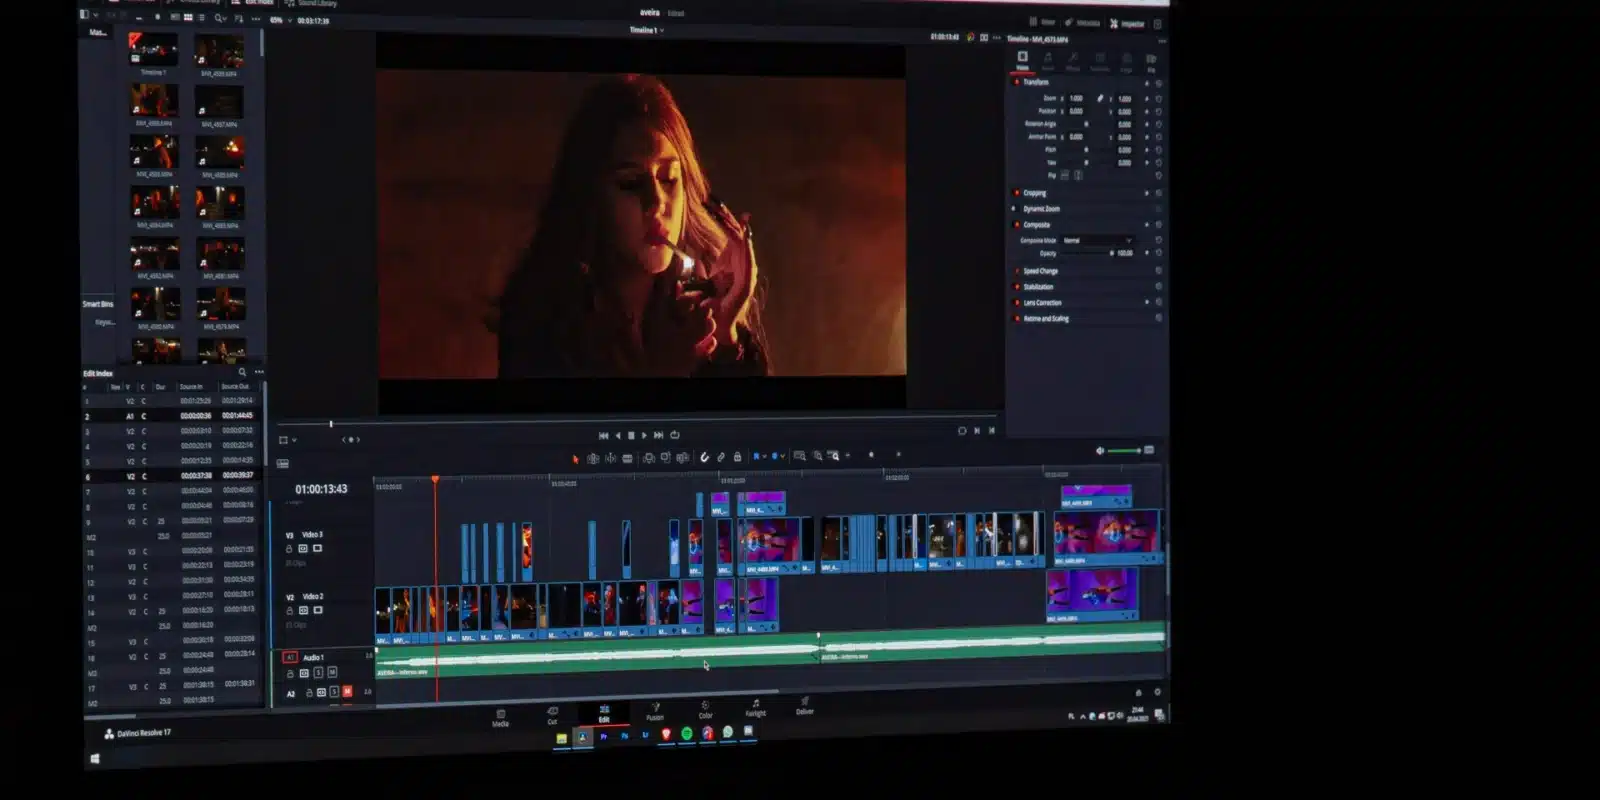Click the Loop playback icon
Screen dimensions: 1600x800
pyautogui.click(x=675, y=435)
